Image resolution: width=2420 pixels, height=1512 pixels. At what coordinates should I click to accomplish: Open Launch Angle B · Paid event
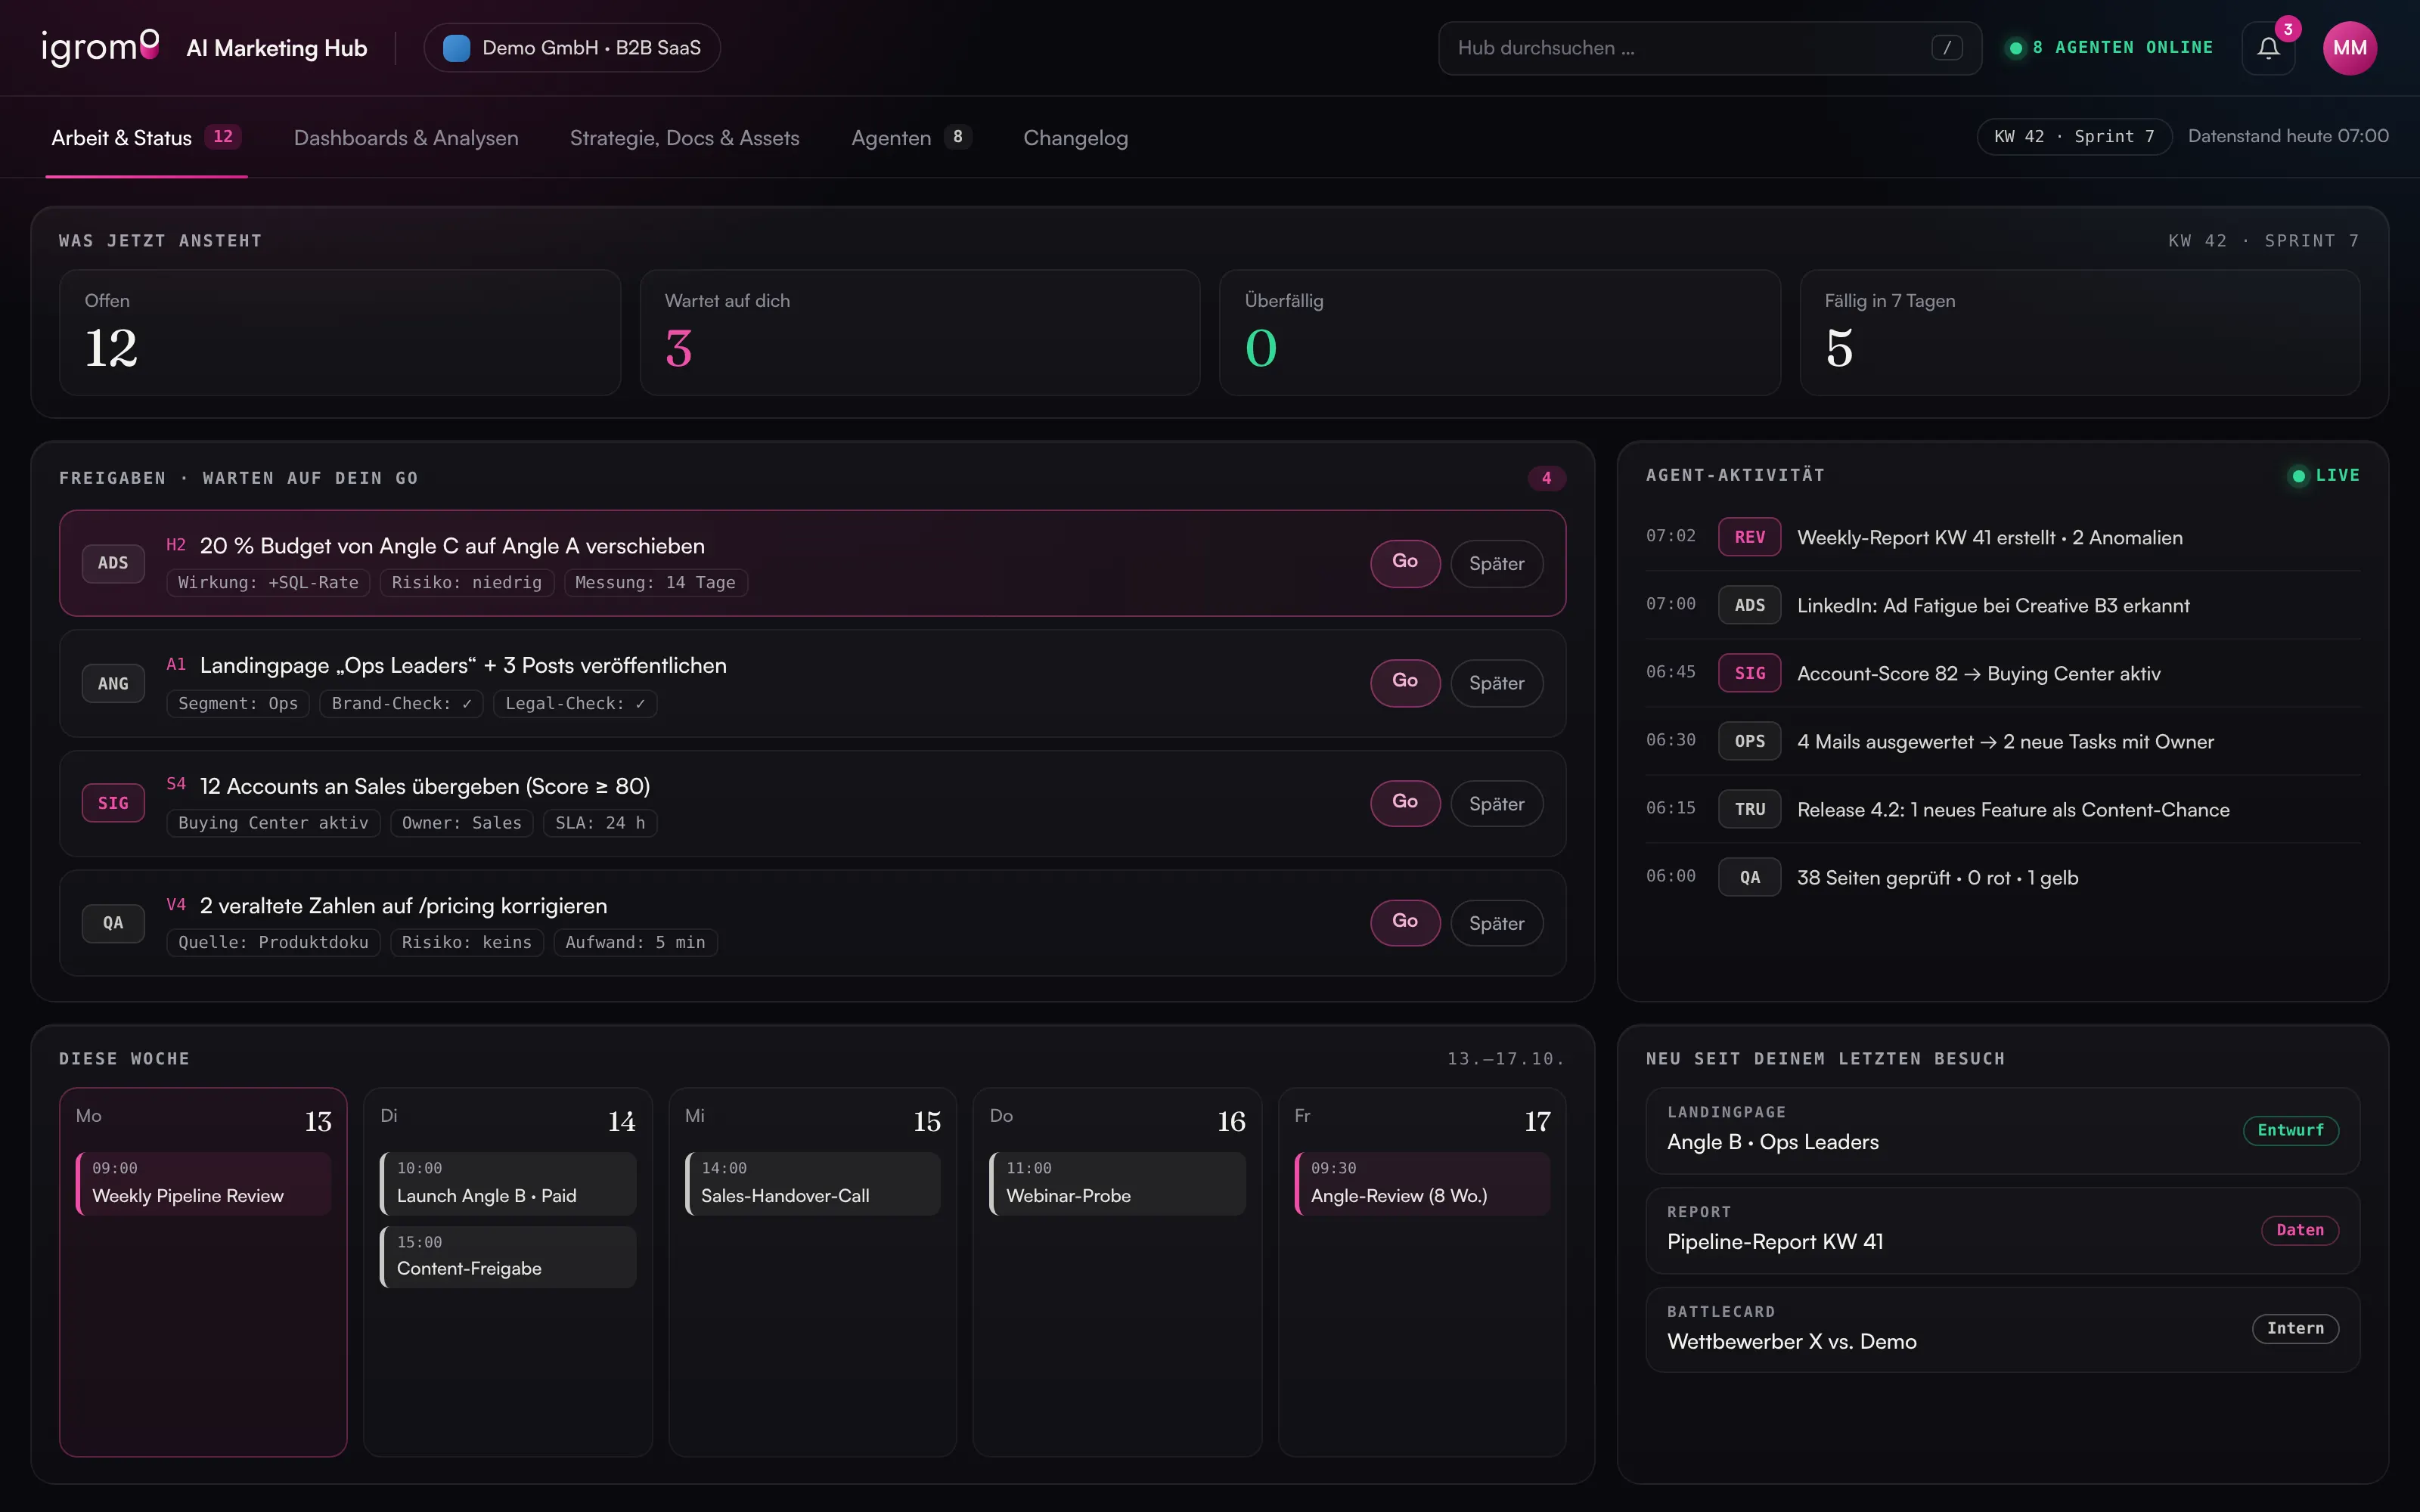508,1183
